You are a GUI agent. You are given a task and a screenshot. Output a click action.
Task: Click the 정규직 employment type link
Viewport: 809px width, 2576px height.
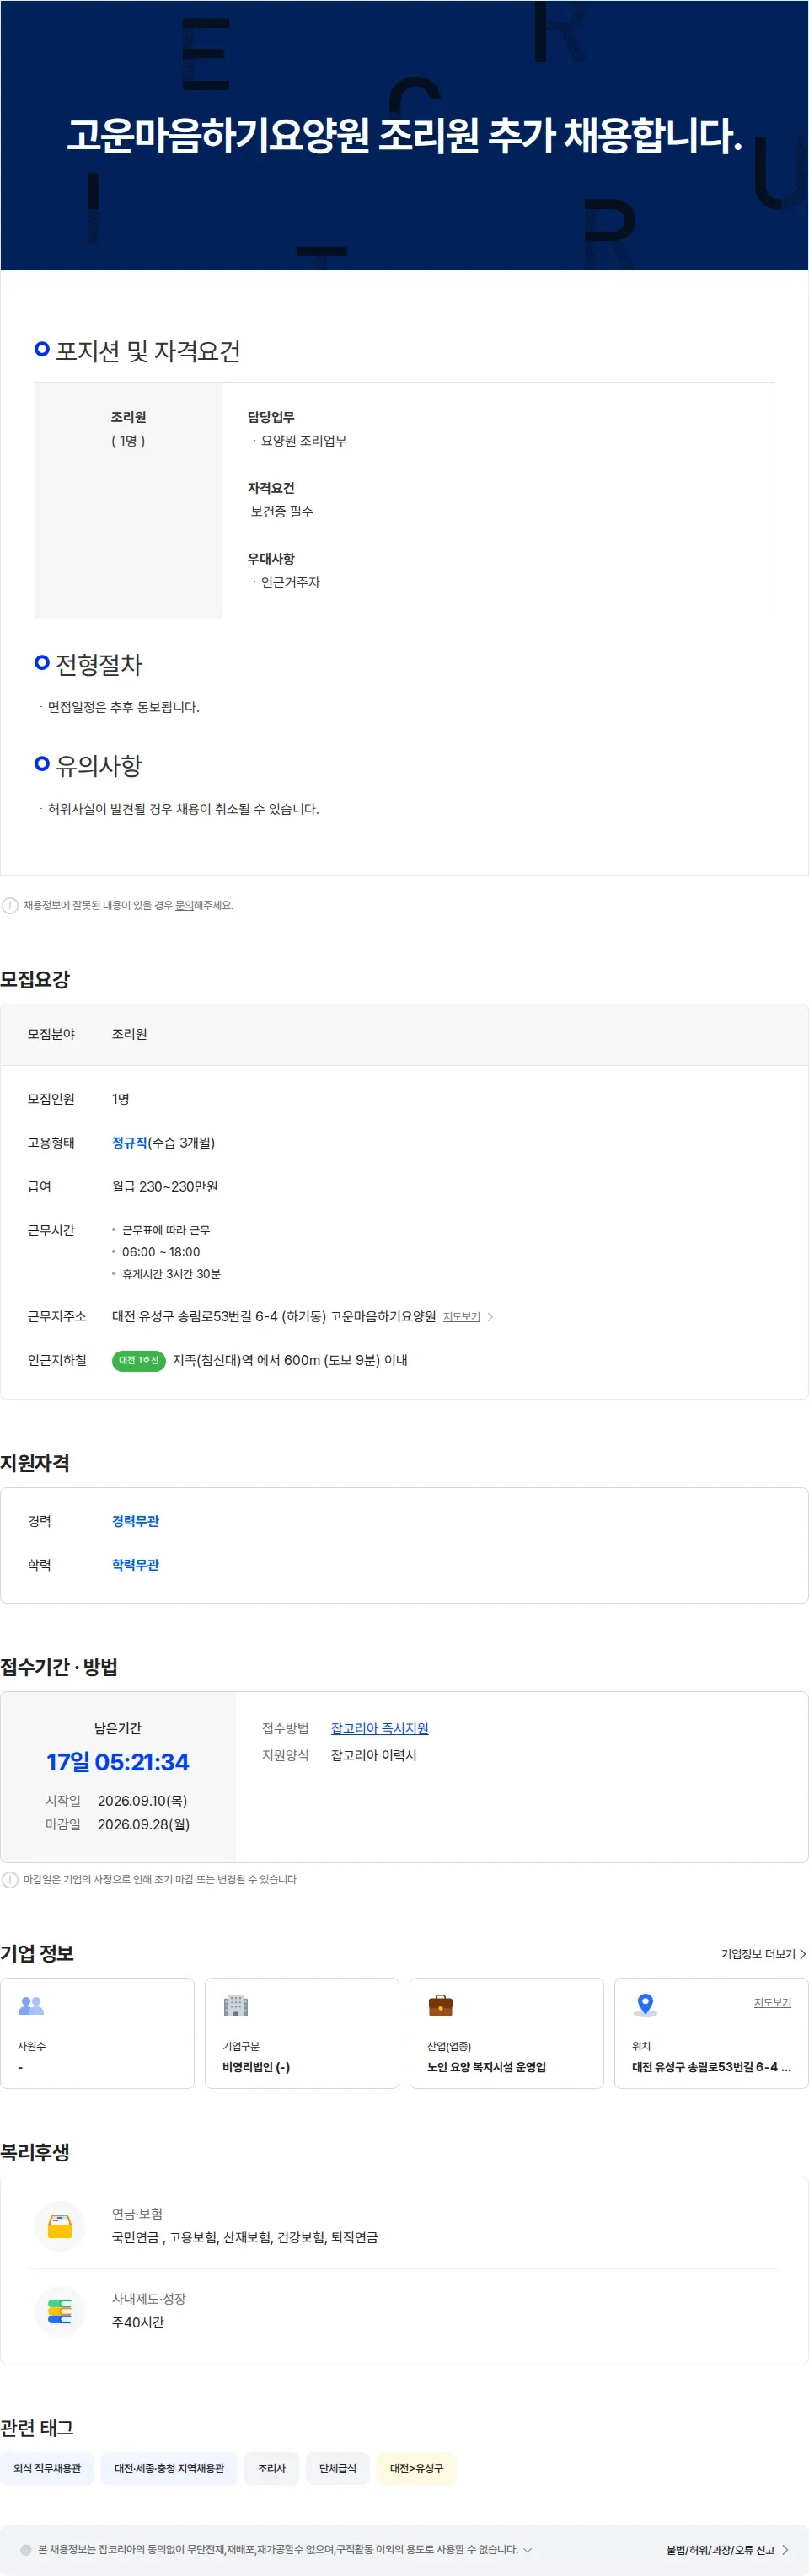click(129, 1142)
